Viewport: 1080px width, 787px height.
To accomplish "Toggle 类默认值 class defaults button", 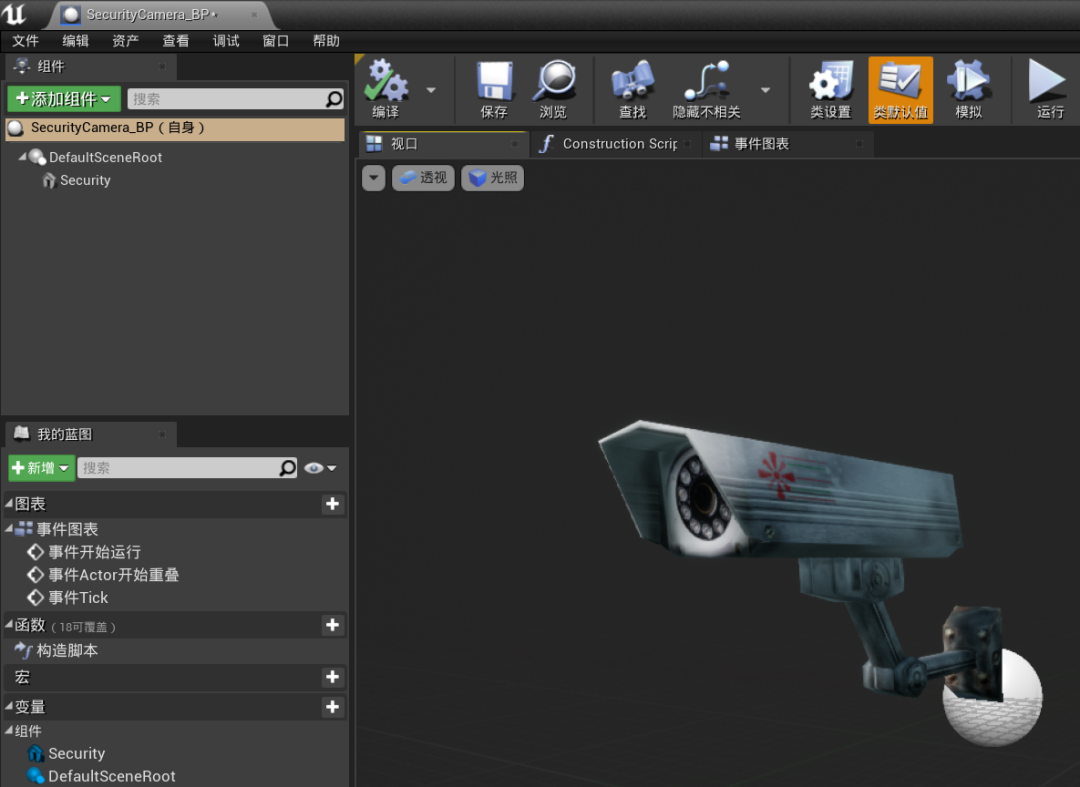I will (x=900, y=90).
